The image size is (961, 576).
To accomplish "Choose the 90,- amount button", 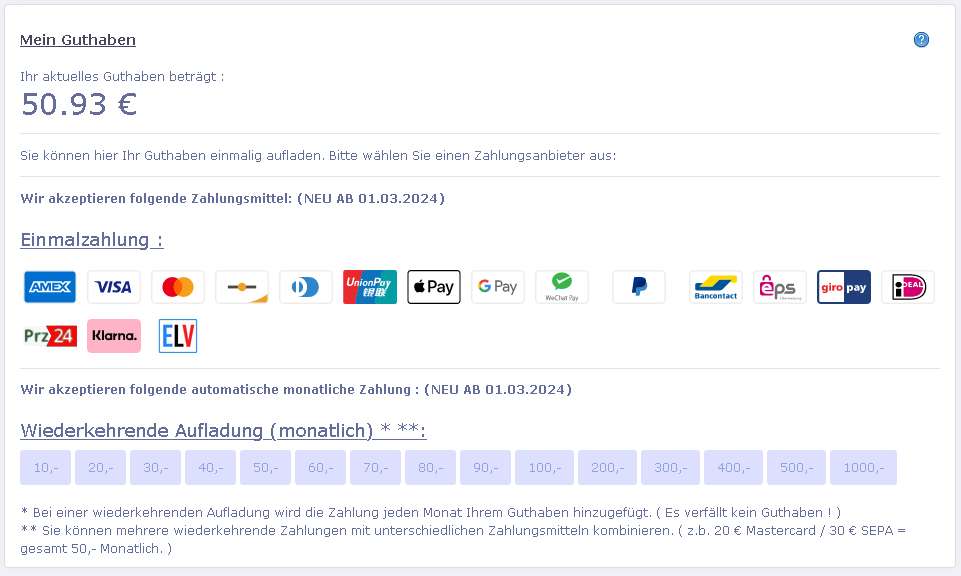I will [485, 468].
